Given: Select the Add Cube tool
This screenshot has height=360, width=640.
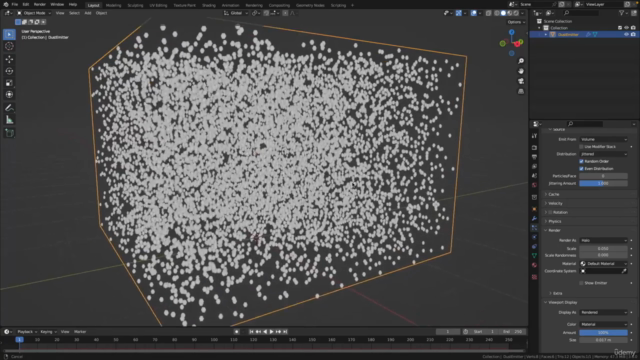Looking at the screenshot, I should (x=9, y=133).
